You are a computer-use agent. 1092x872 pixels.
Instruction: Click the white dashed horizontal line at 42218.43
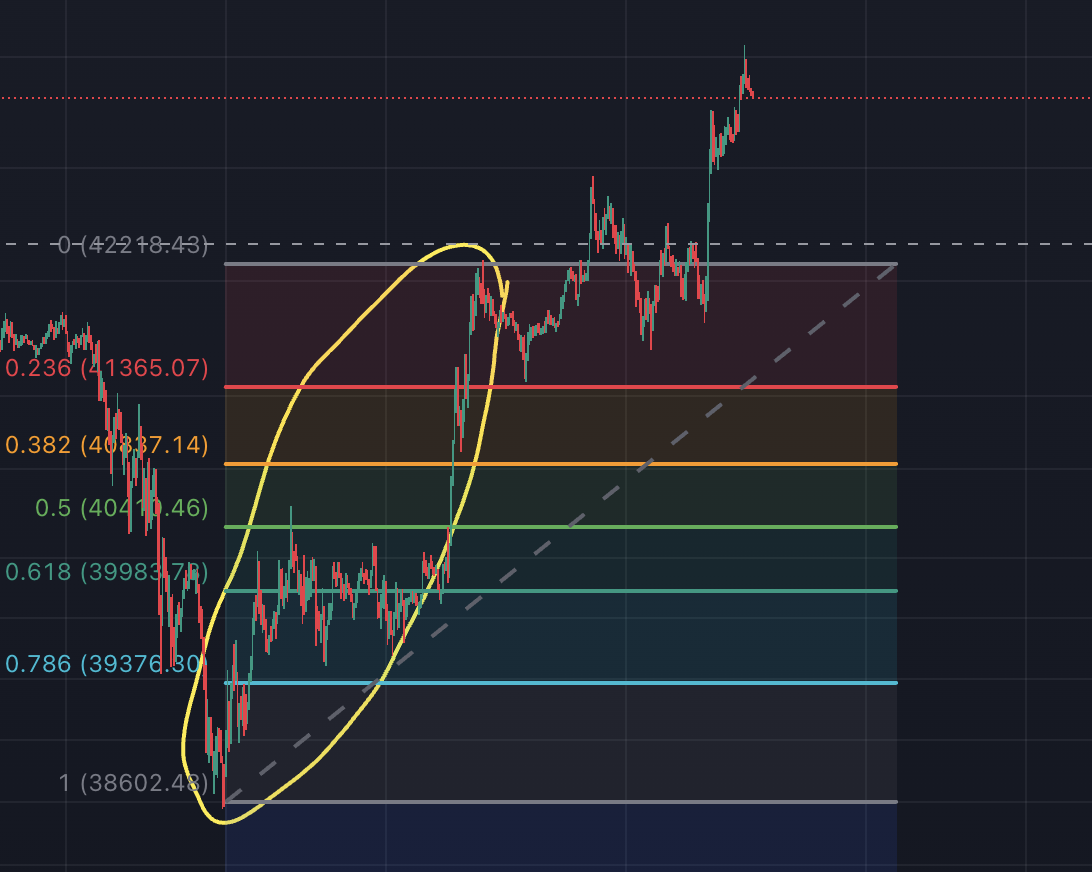960,244
